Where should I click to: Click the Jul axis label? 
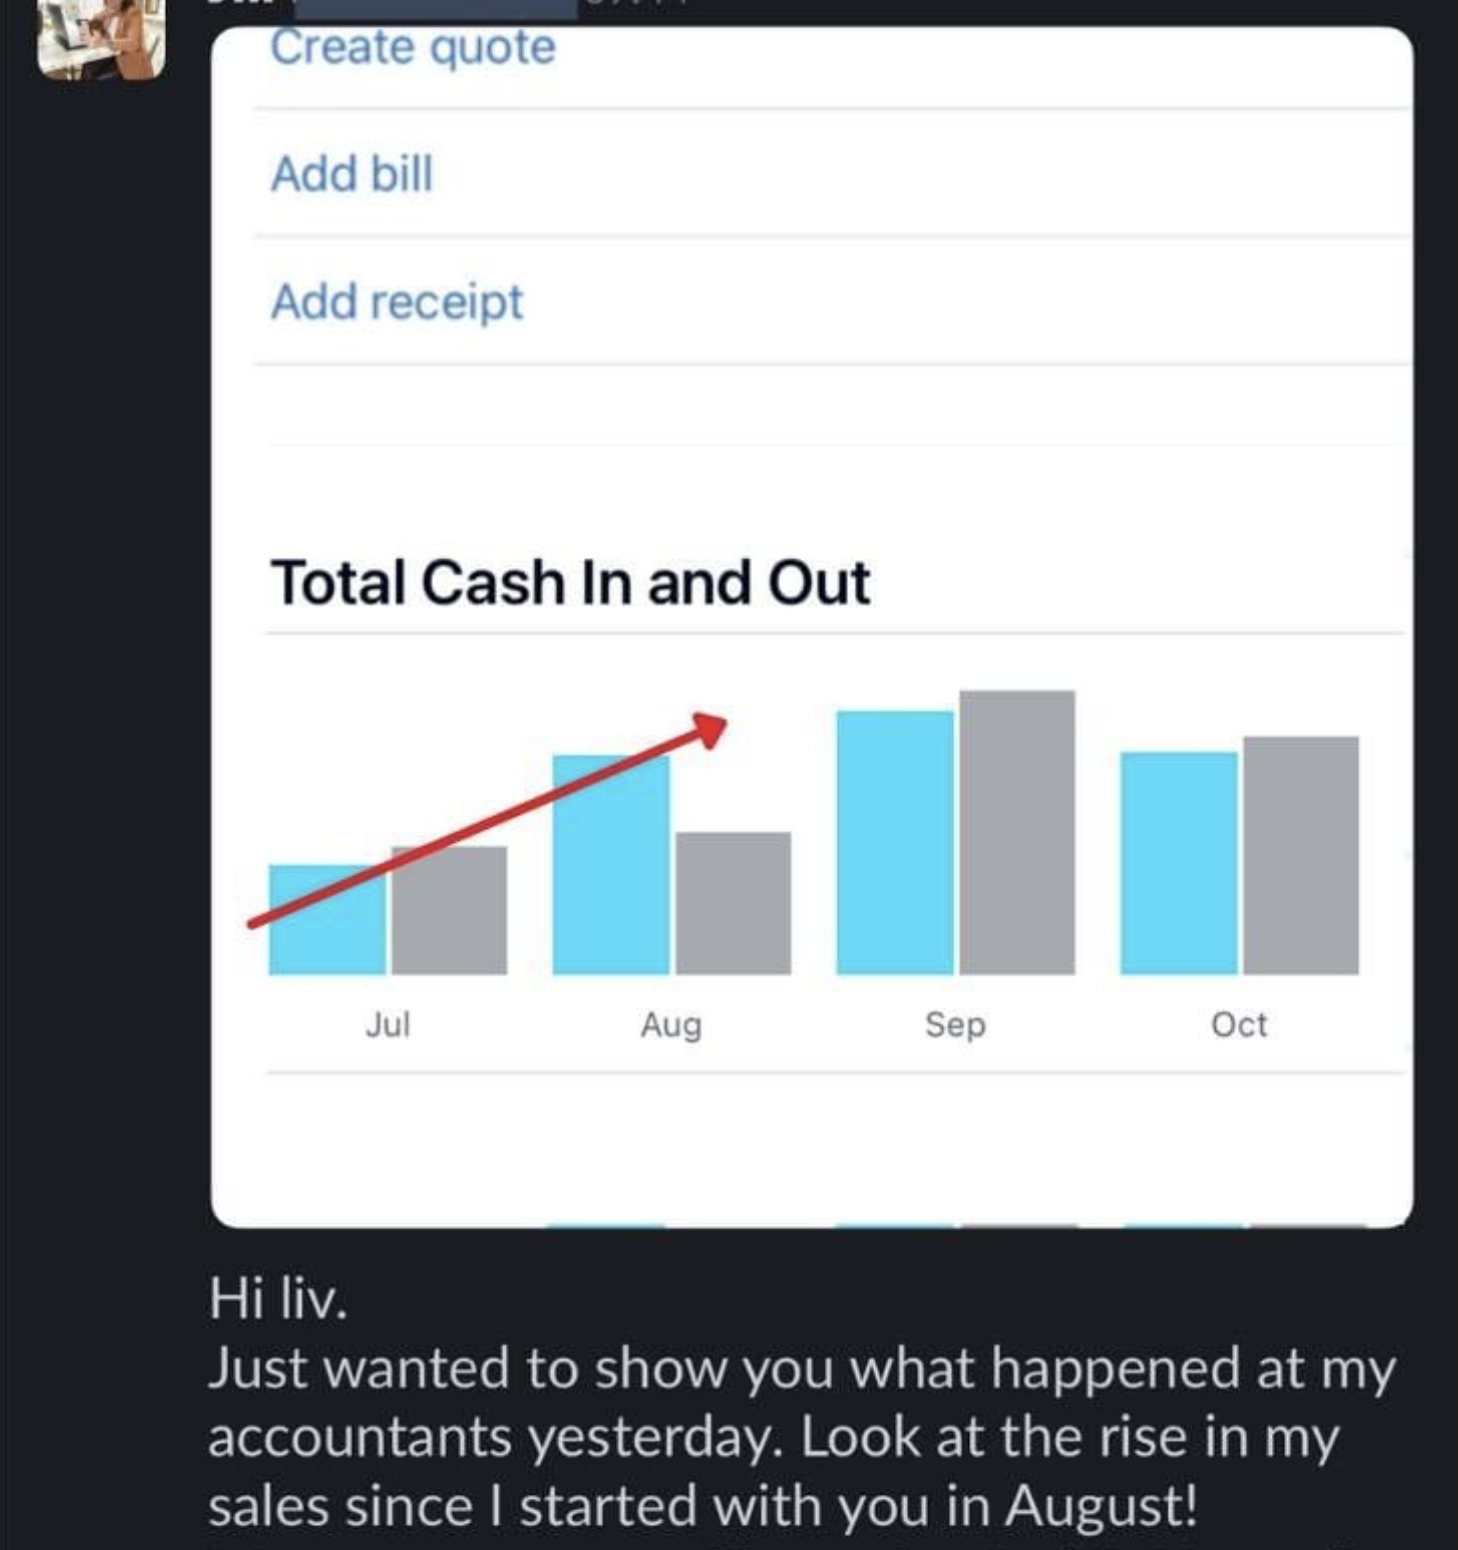coord(387,1024)
